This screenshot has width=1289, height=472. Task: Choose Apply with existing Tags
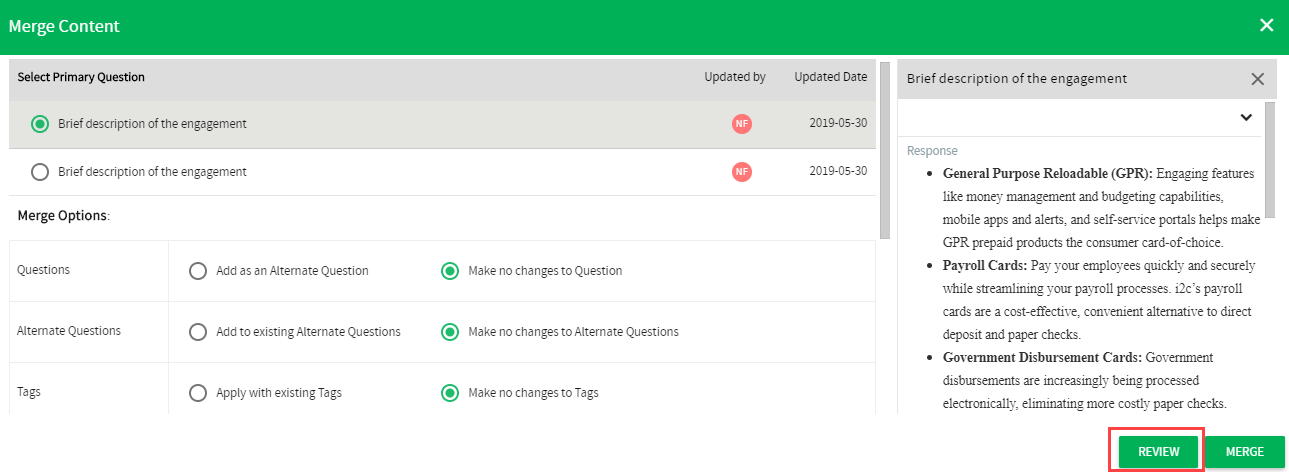click(198, 393)
